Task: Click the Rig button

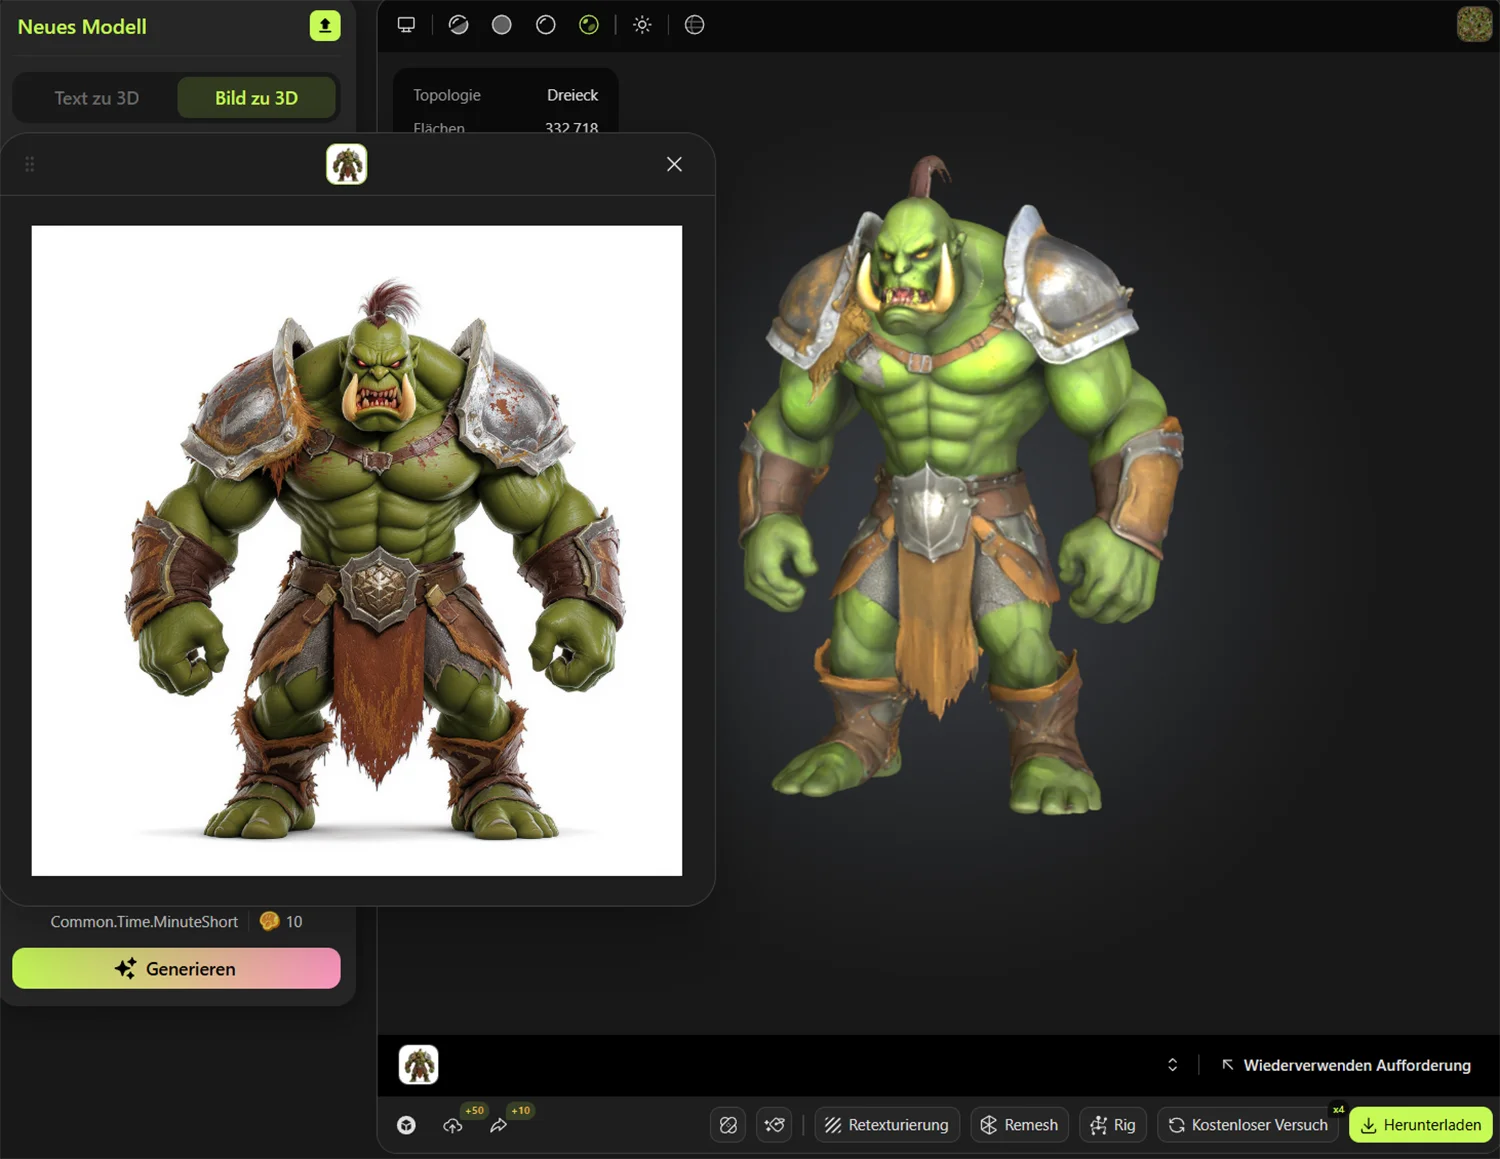Action: pyautogui.click(x=1113, y=1125)
